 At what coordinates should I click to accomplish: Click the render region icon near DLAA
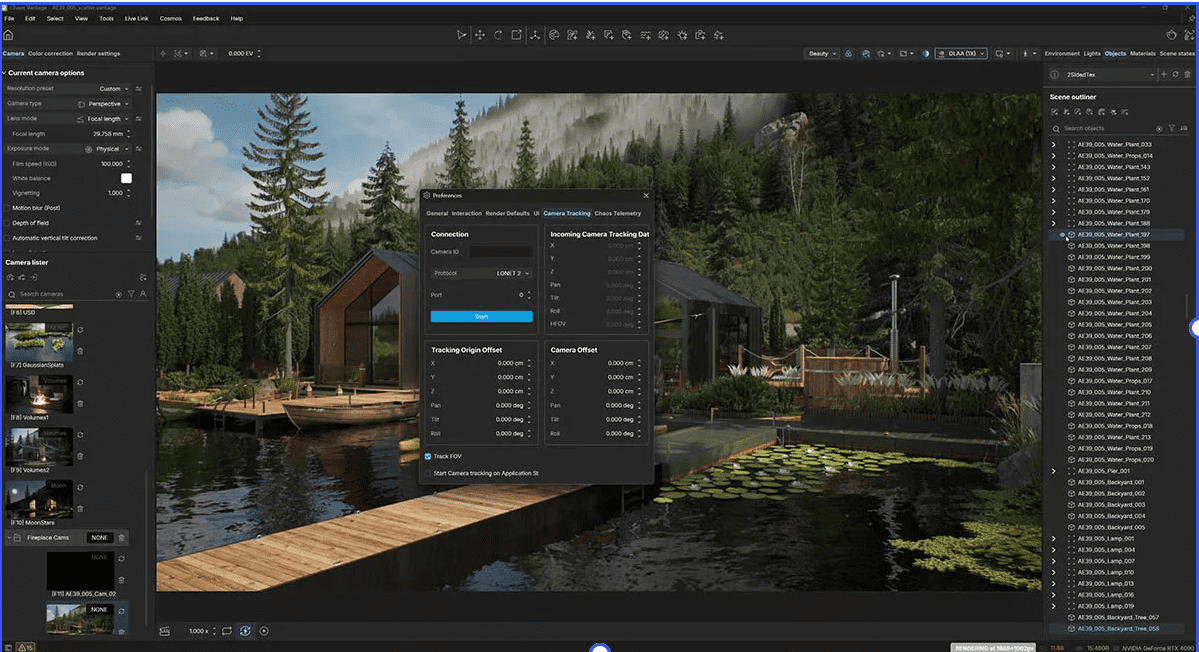[x=998, y=53]
